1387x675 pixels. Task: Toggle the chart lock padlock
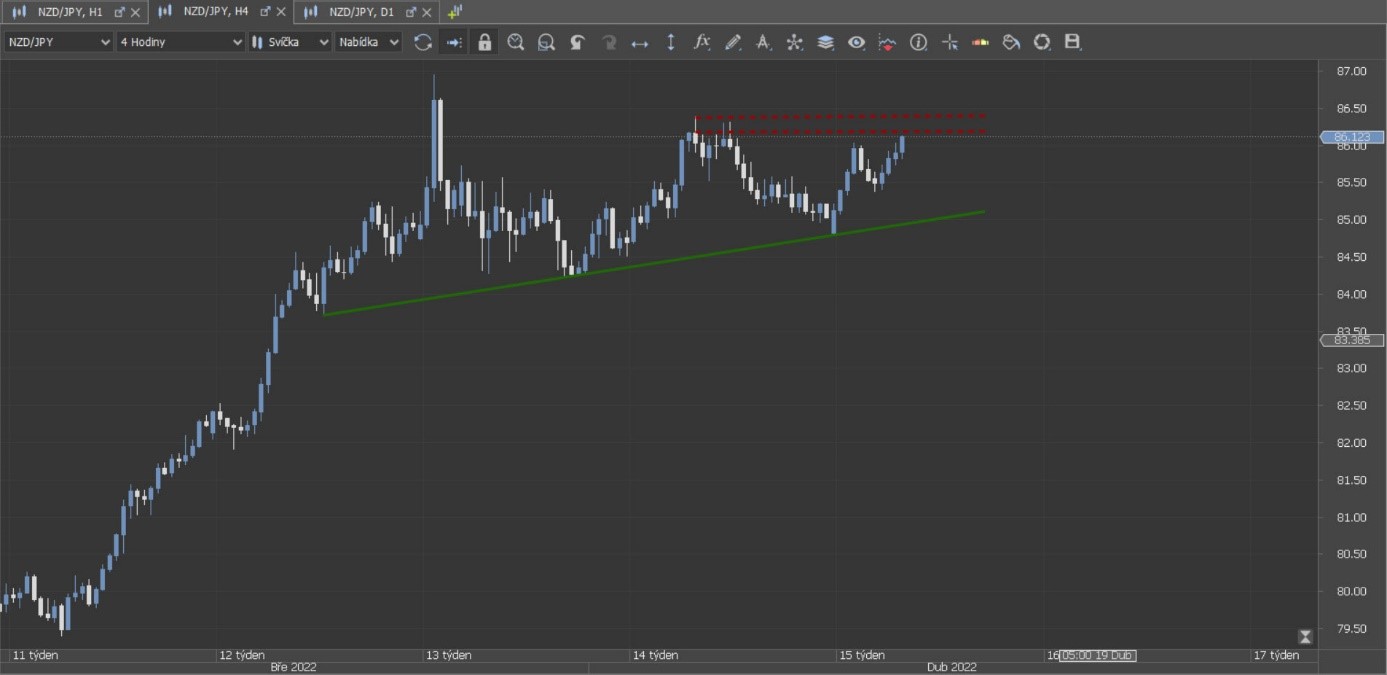(x=485, y=42)
